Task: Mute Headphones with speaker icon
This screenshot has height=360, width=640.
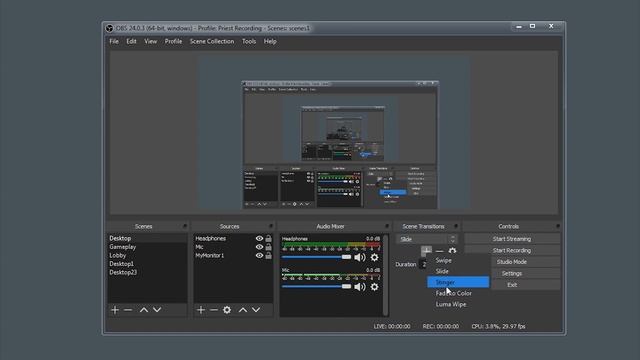Action: (360, 257)
